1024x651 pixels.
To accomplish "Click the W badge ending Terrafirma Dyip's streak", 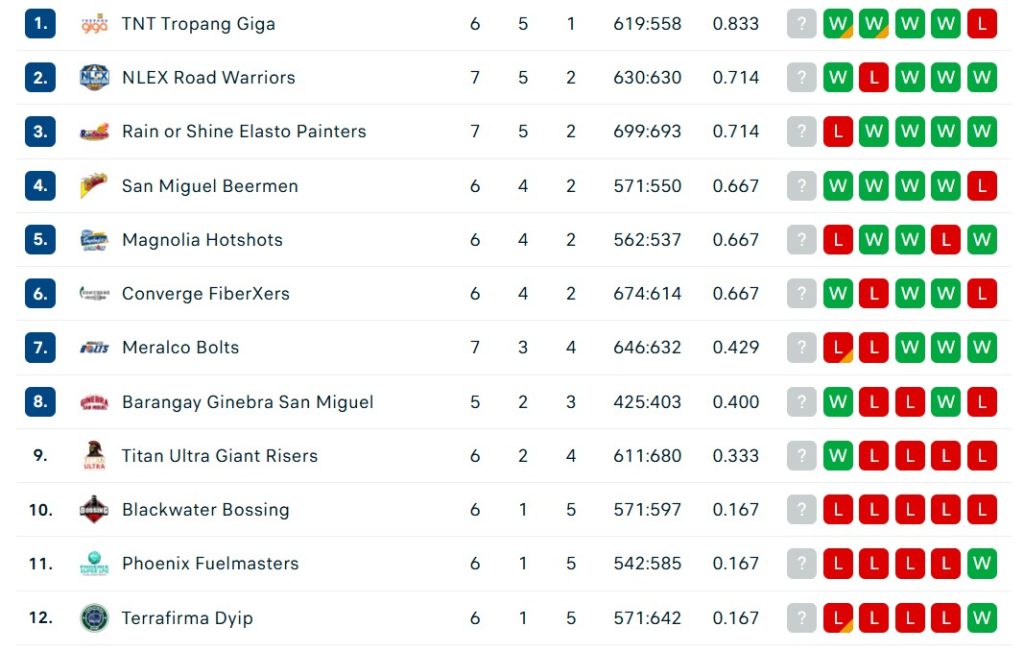I will point(981,617).
